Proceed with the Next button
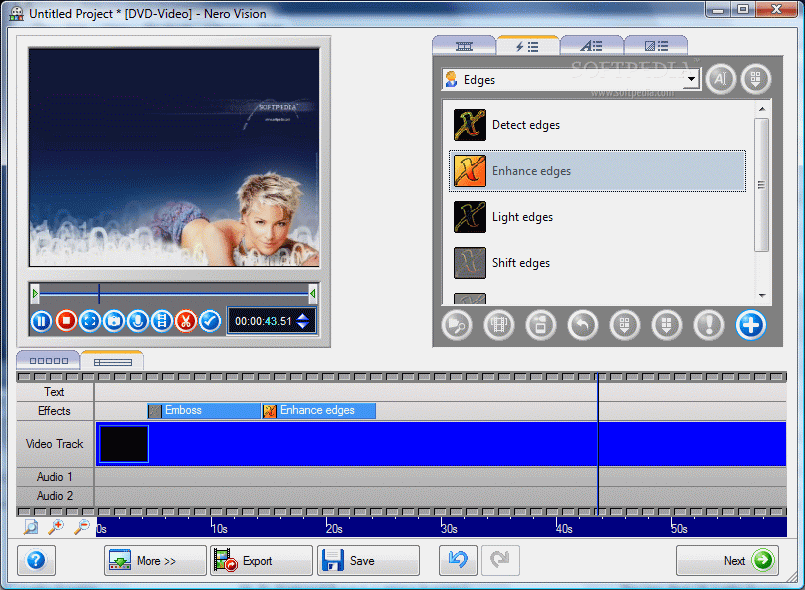Screen dimensions: 805x590 [x=727, y=561]
